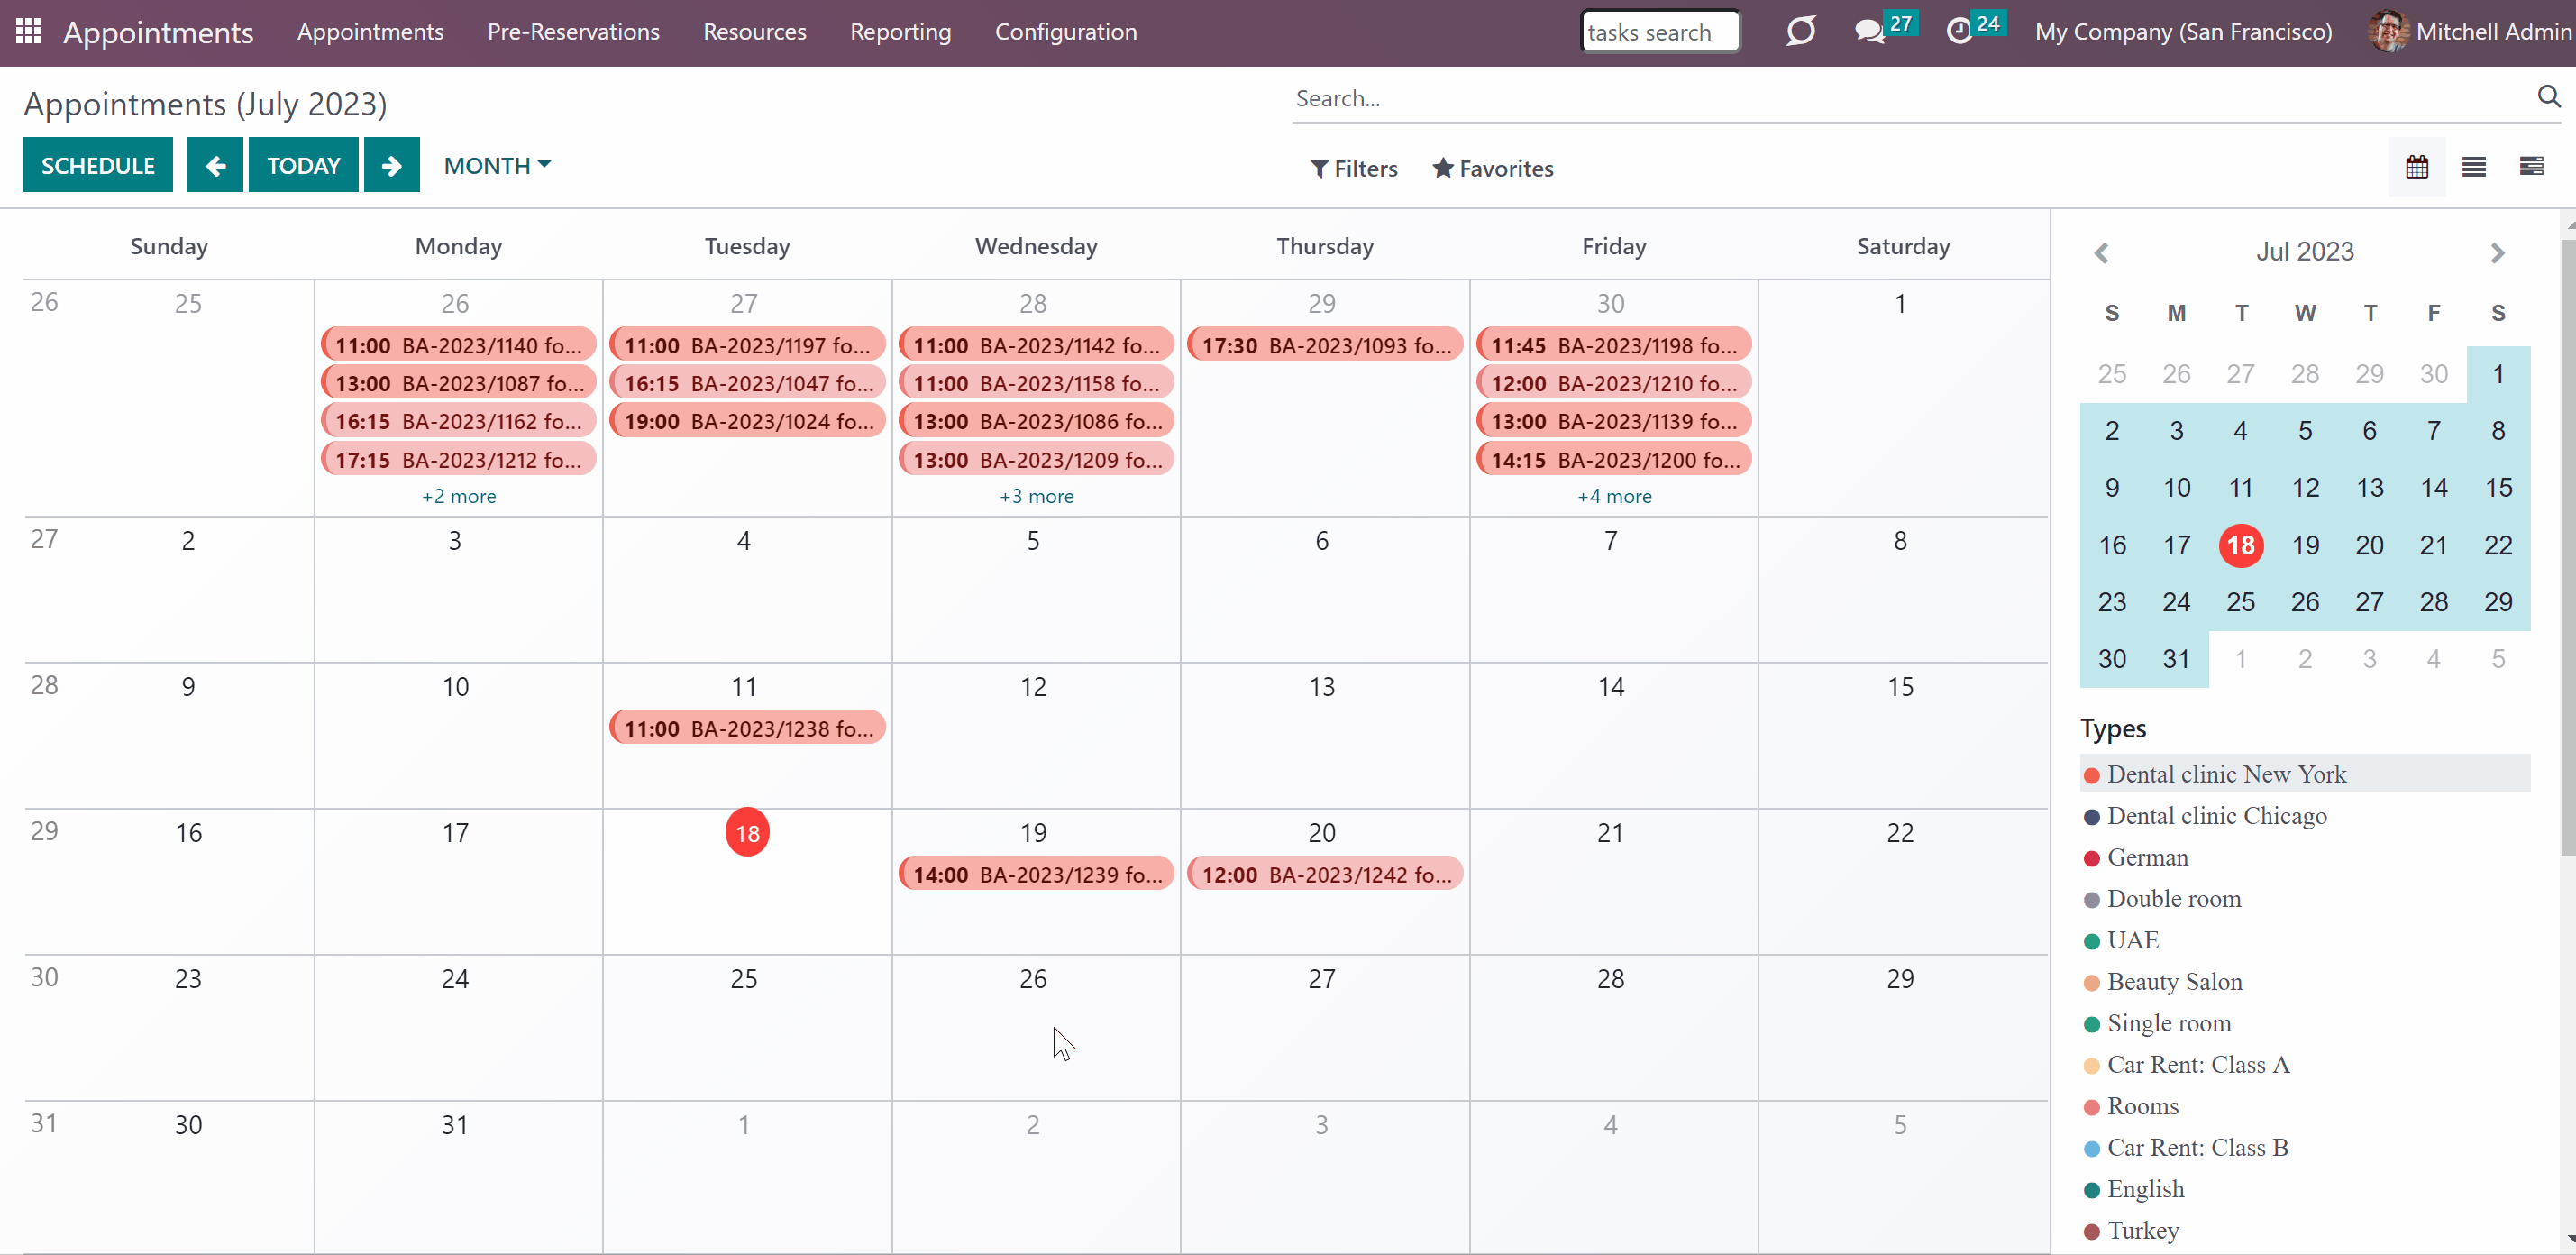This screenshot has width=2576, height=1255.
Task: Open 16:15 BA-2023/1047 appointment
Action: (747, 383)
